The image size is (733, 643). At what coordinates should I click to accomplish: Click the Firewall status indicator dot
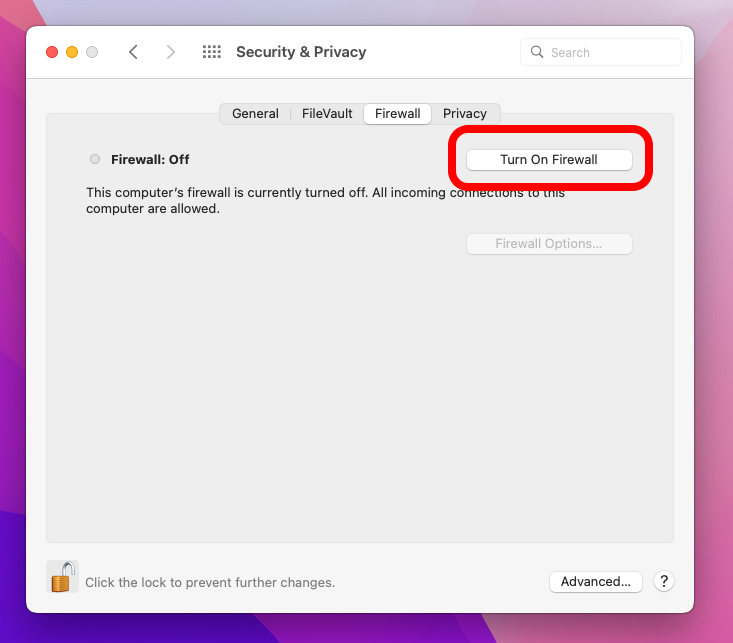pyautogui.click(x=95, y=159)
